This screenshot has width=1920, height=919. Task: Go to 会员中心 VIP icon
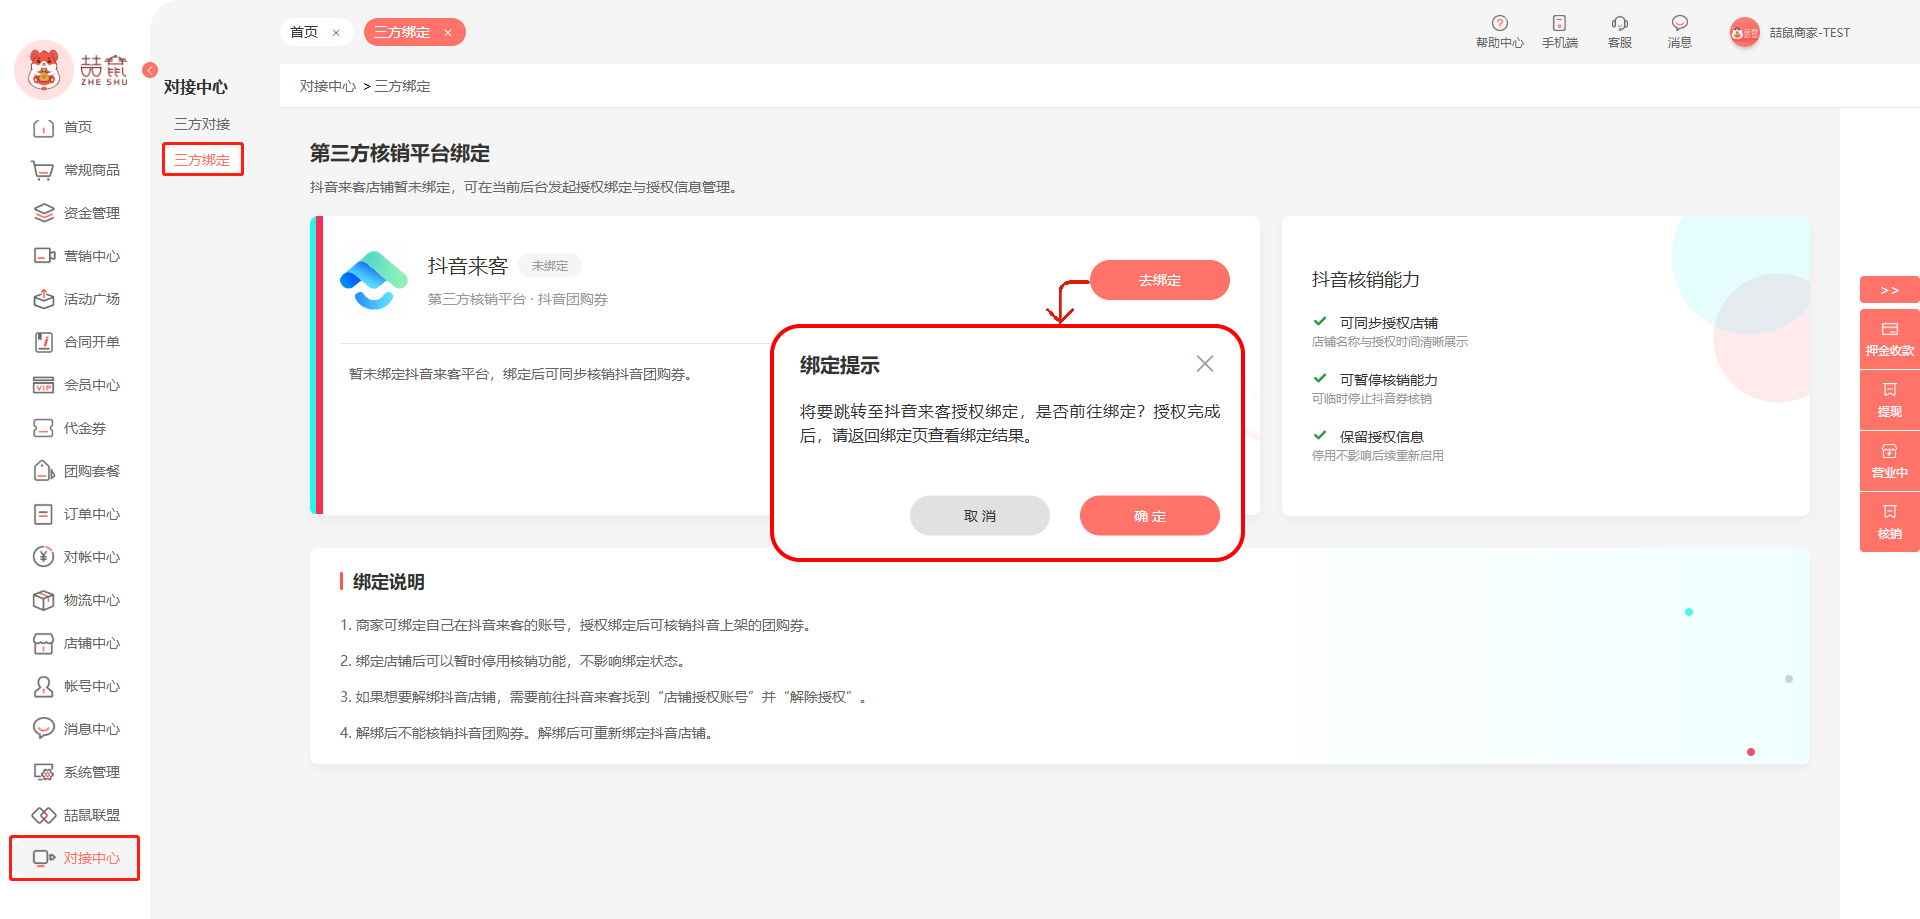(43, 386)
